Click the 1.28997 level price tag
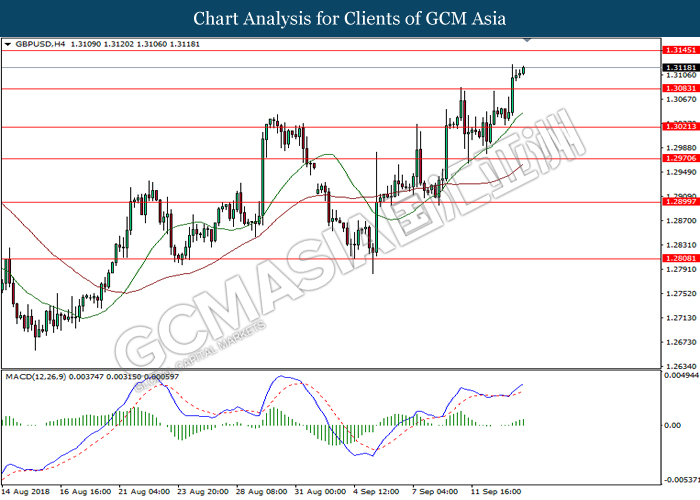The width and height of the screenshot is (700, 500). [681, 202]
